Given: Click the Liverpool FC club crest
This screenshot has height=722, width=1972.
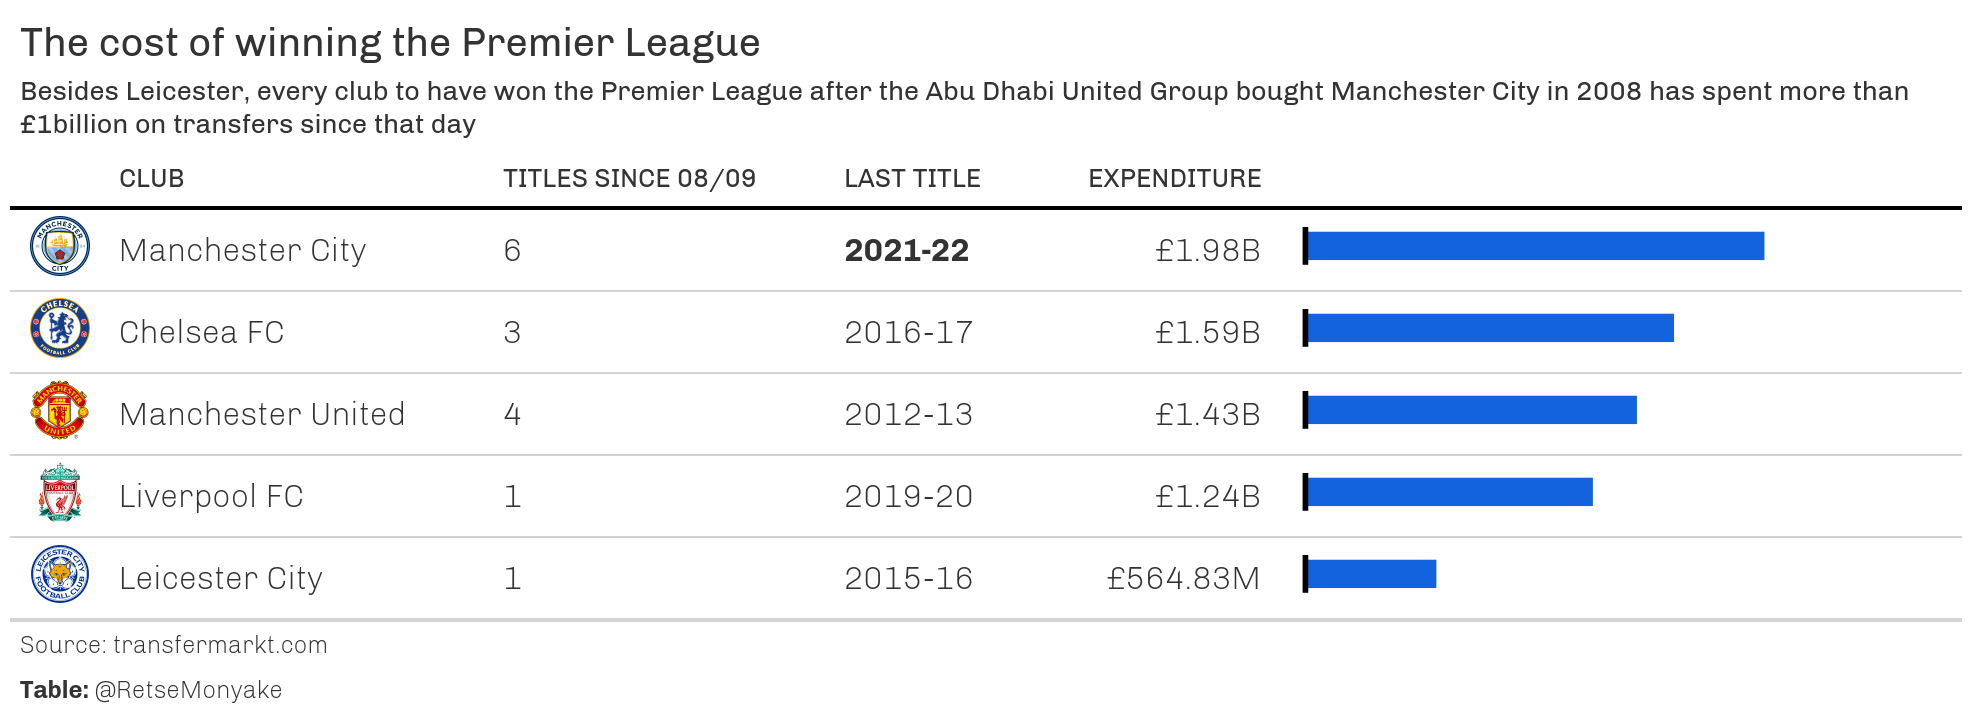Looking at the screenshot, I should 60,493.
